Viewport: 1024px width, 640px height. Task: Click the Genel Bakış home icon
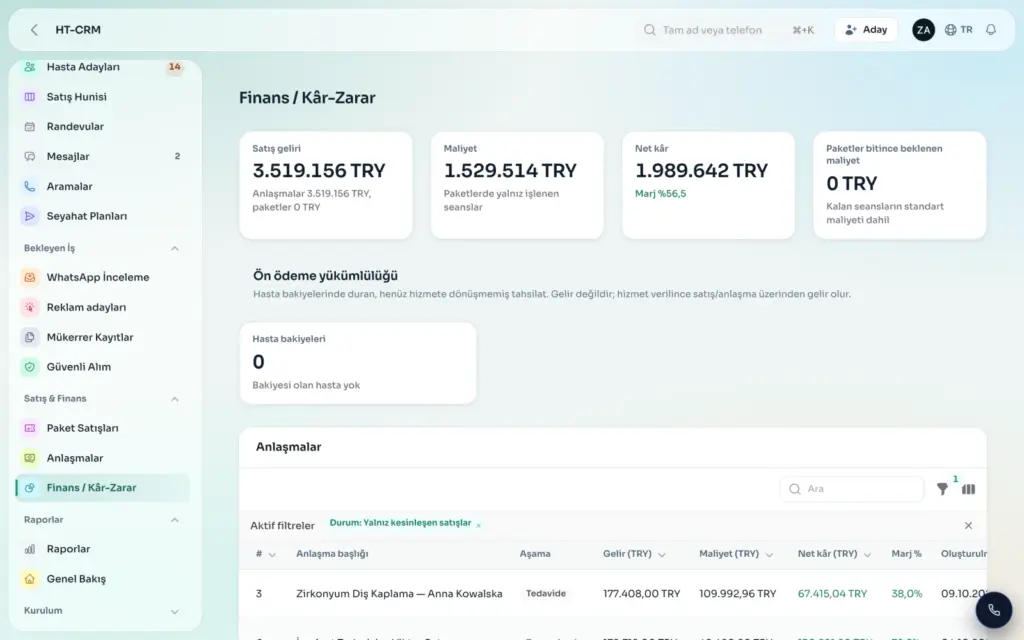click(29, 579)
